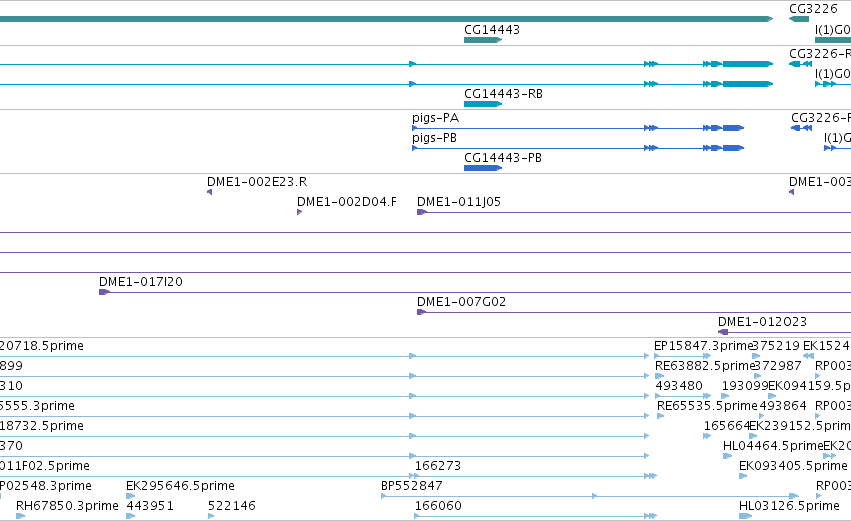Click the 493480 label
This screenshot has width=851, height=521.
coord(679,386)
